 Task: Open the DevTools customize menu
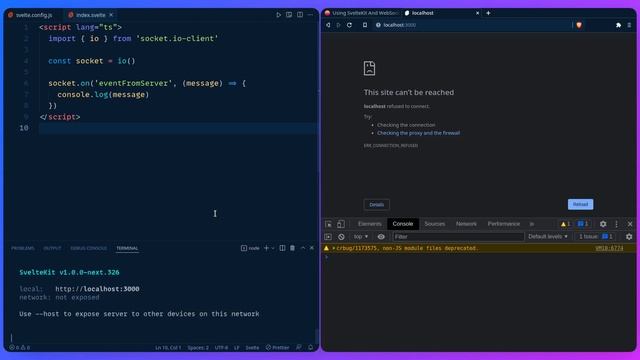616,224
